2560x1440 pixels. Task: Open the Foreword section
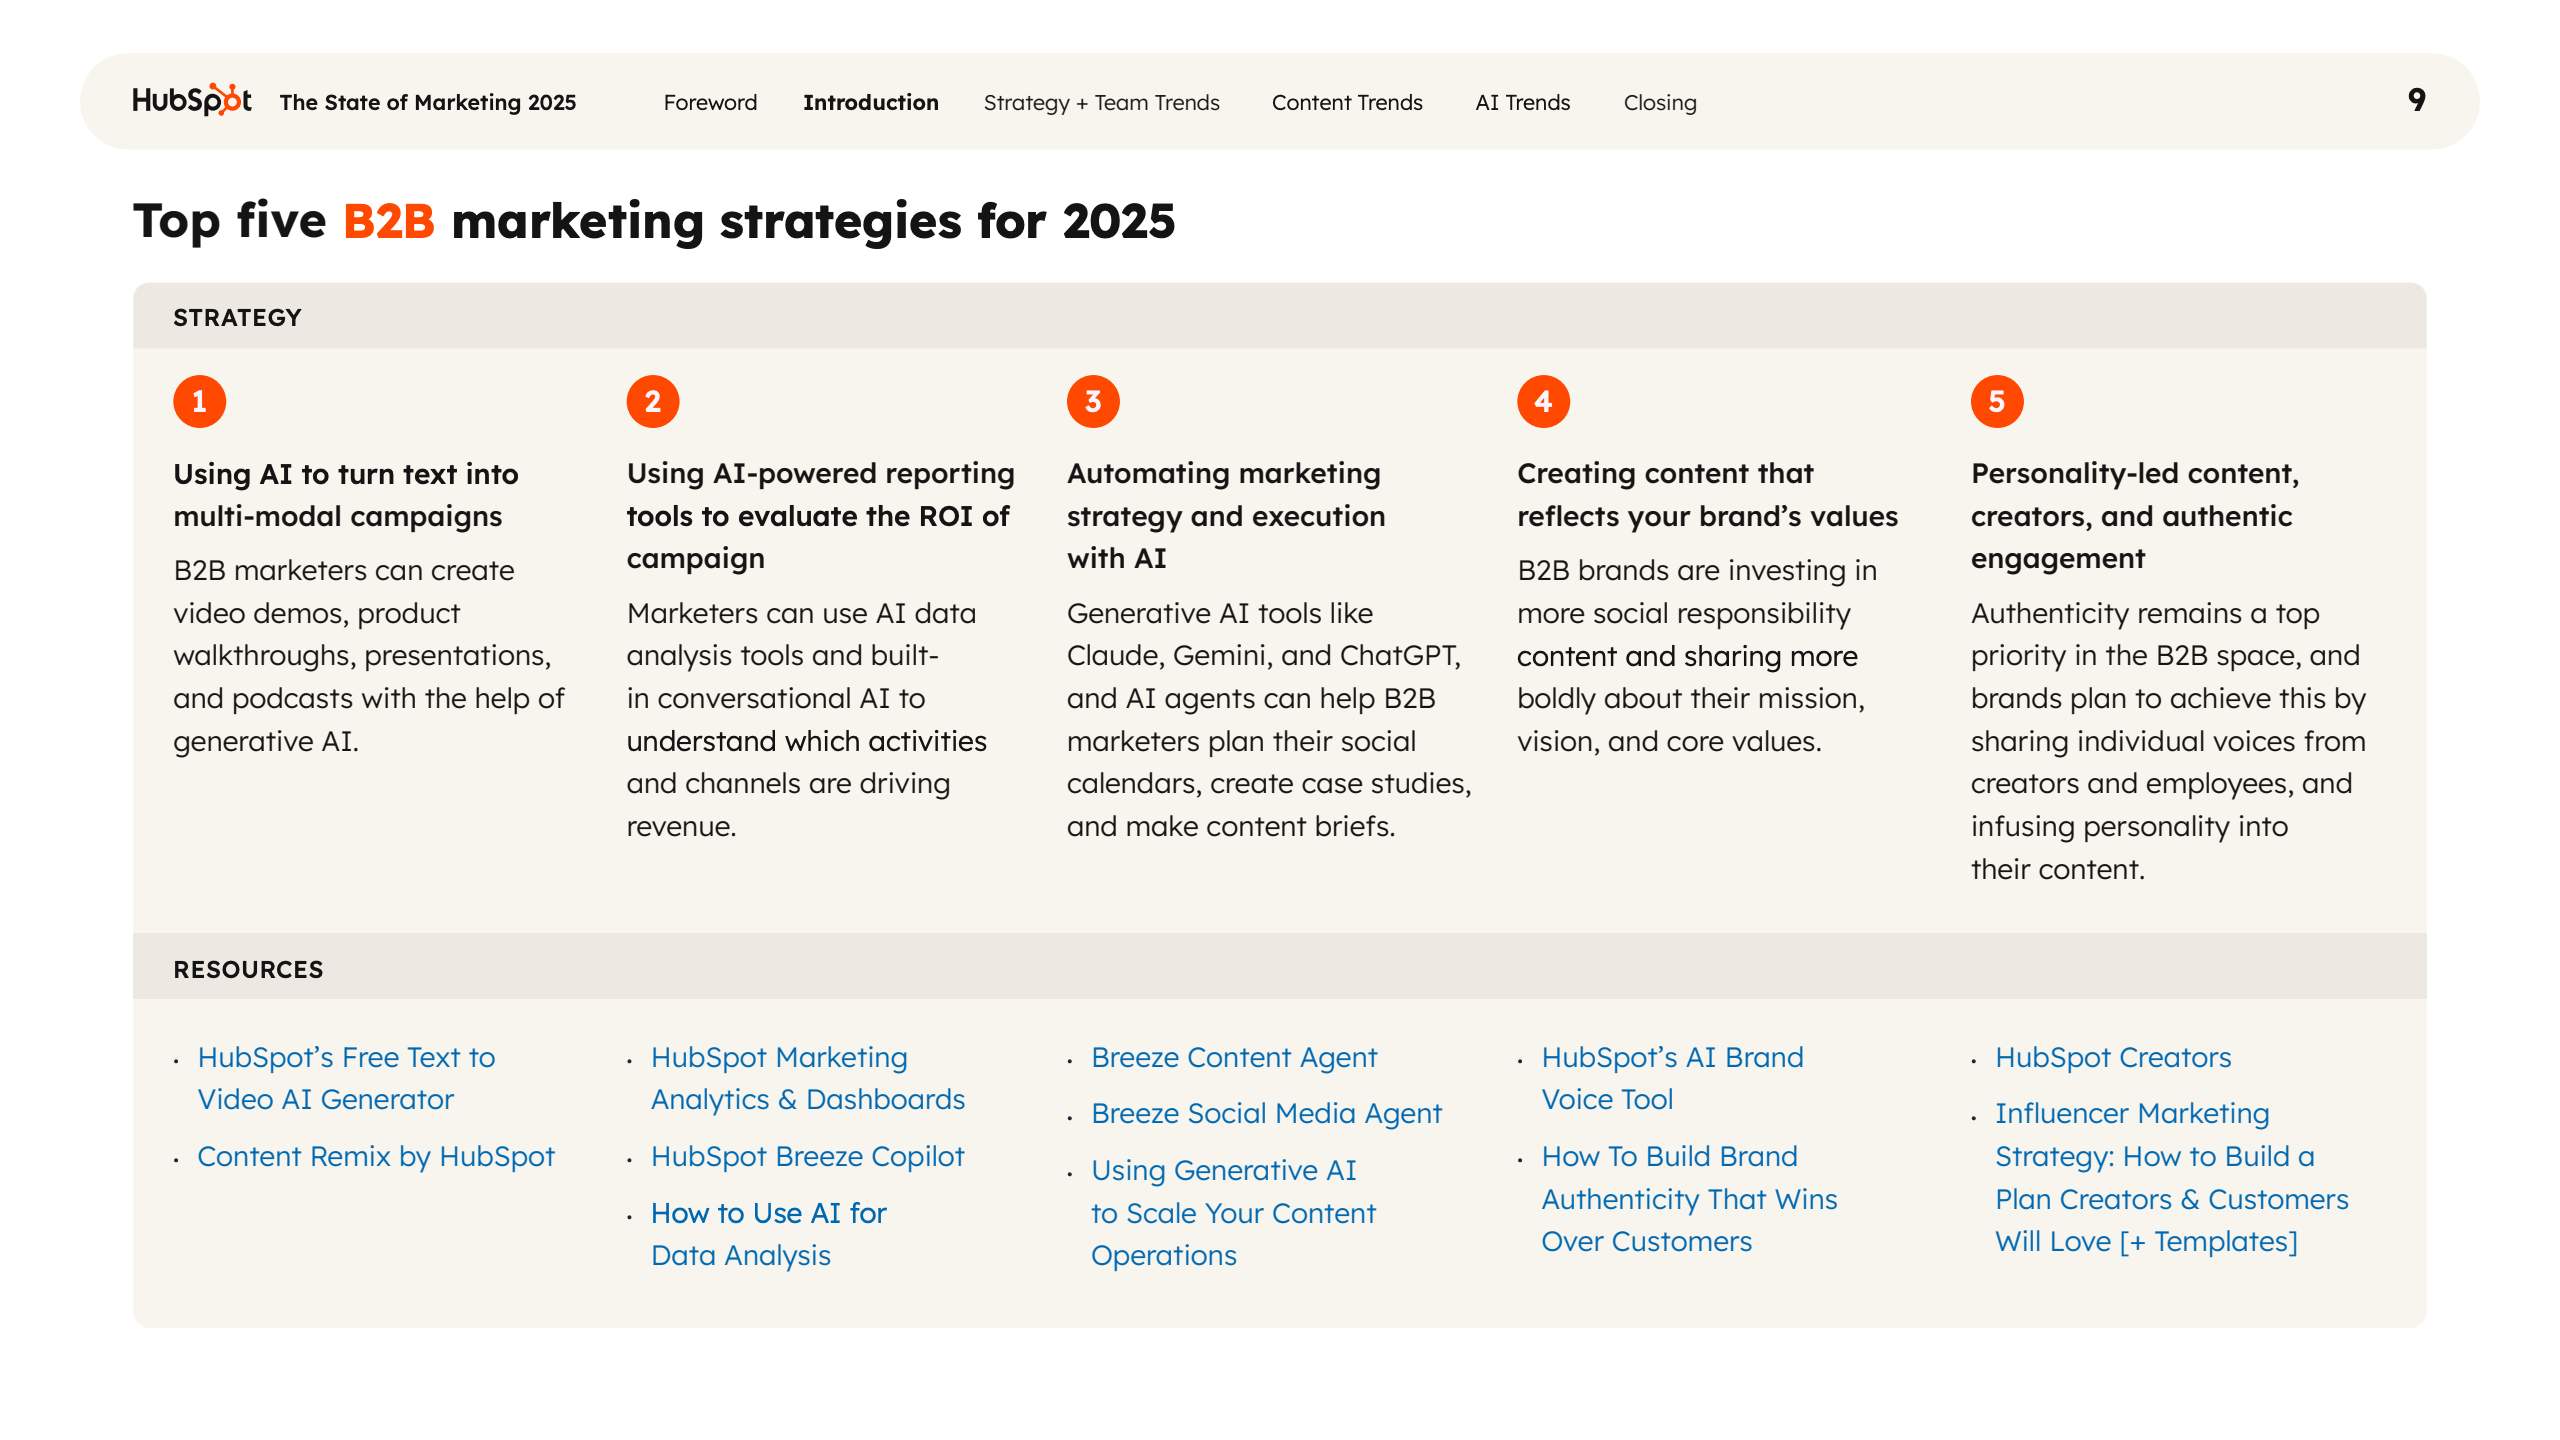click(x=710, y=102)
